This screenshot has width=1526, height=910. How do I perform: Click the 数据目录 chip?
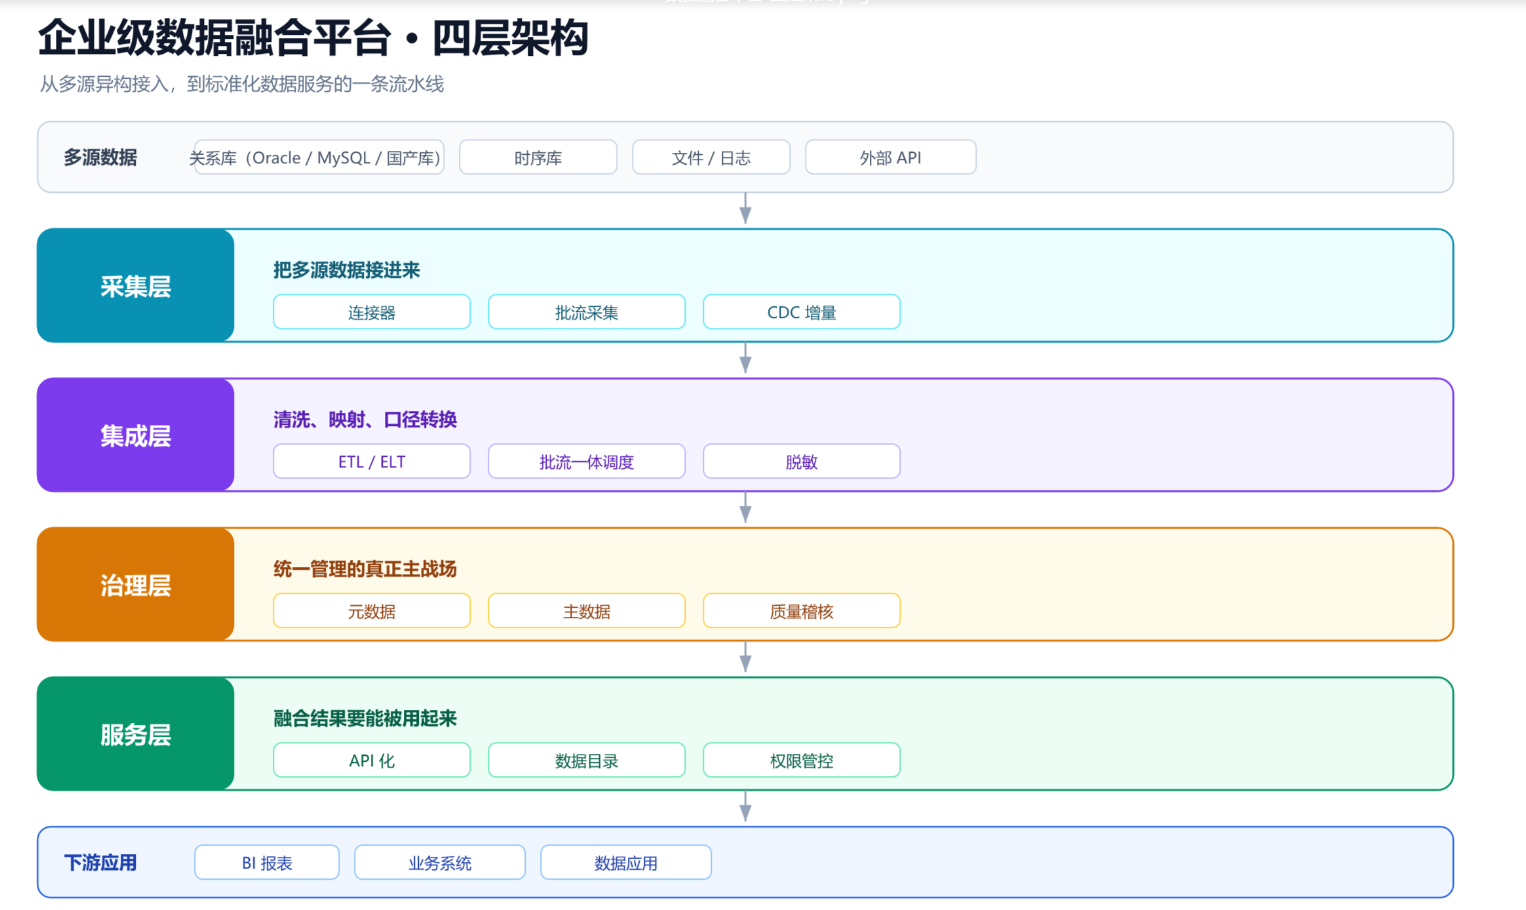(587, 760)
